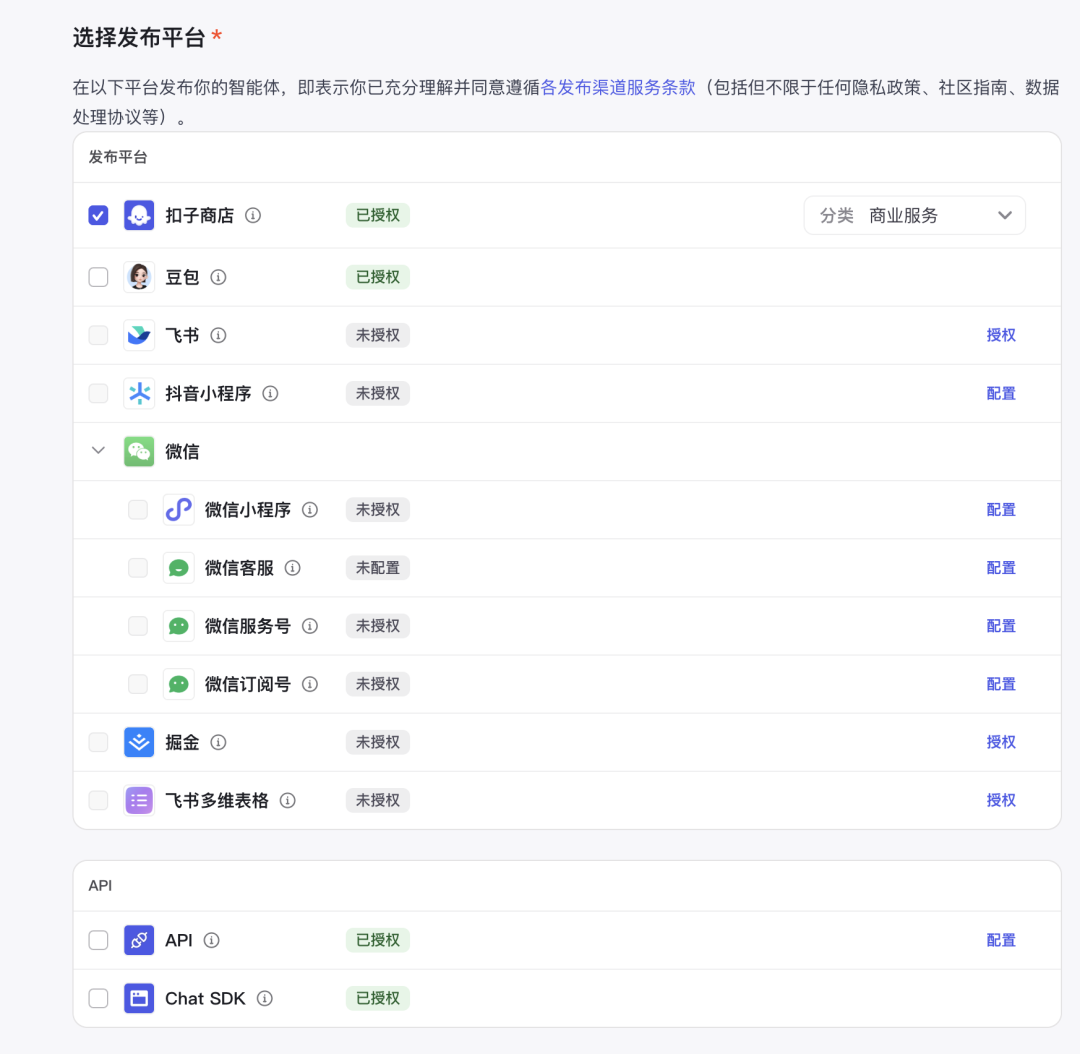
Task: Check the 飞书 checkbox
Action: point(98,335)
